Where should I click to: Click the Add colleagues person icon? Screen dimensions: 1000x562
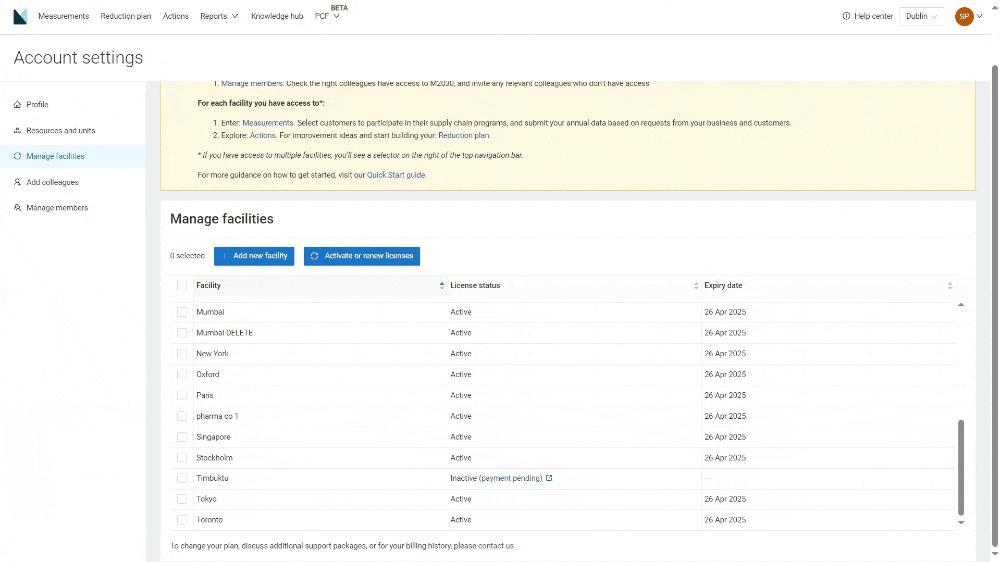pos(18,182)
